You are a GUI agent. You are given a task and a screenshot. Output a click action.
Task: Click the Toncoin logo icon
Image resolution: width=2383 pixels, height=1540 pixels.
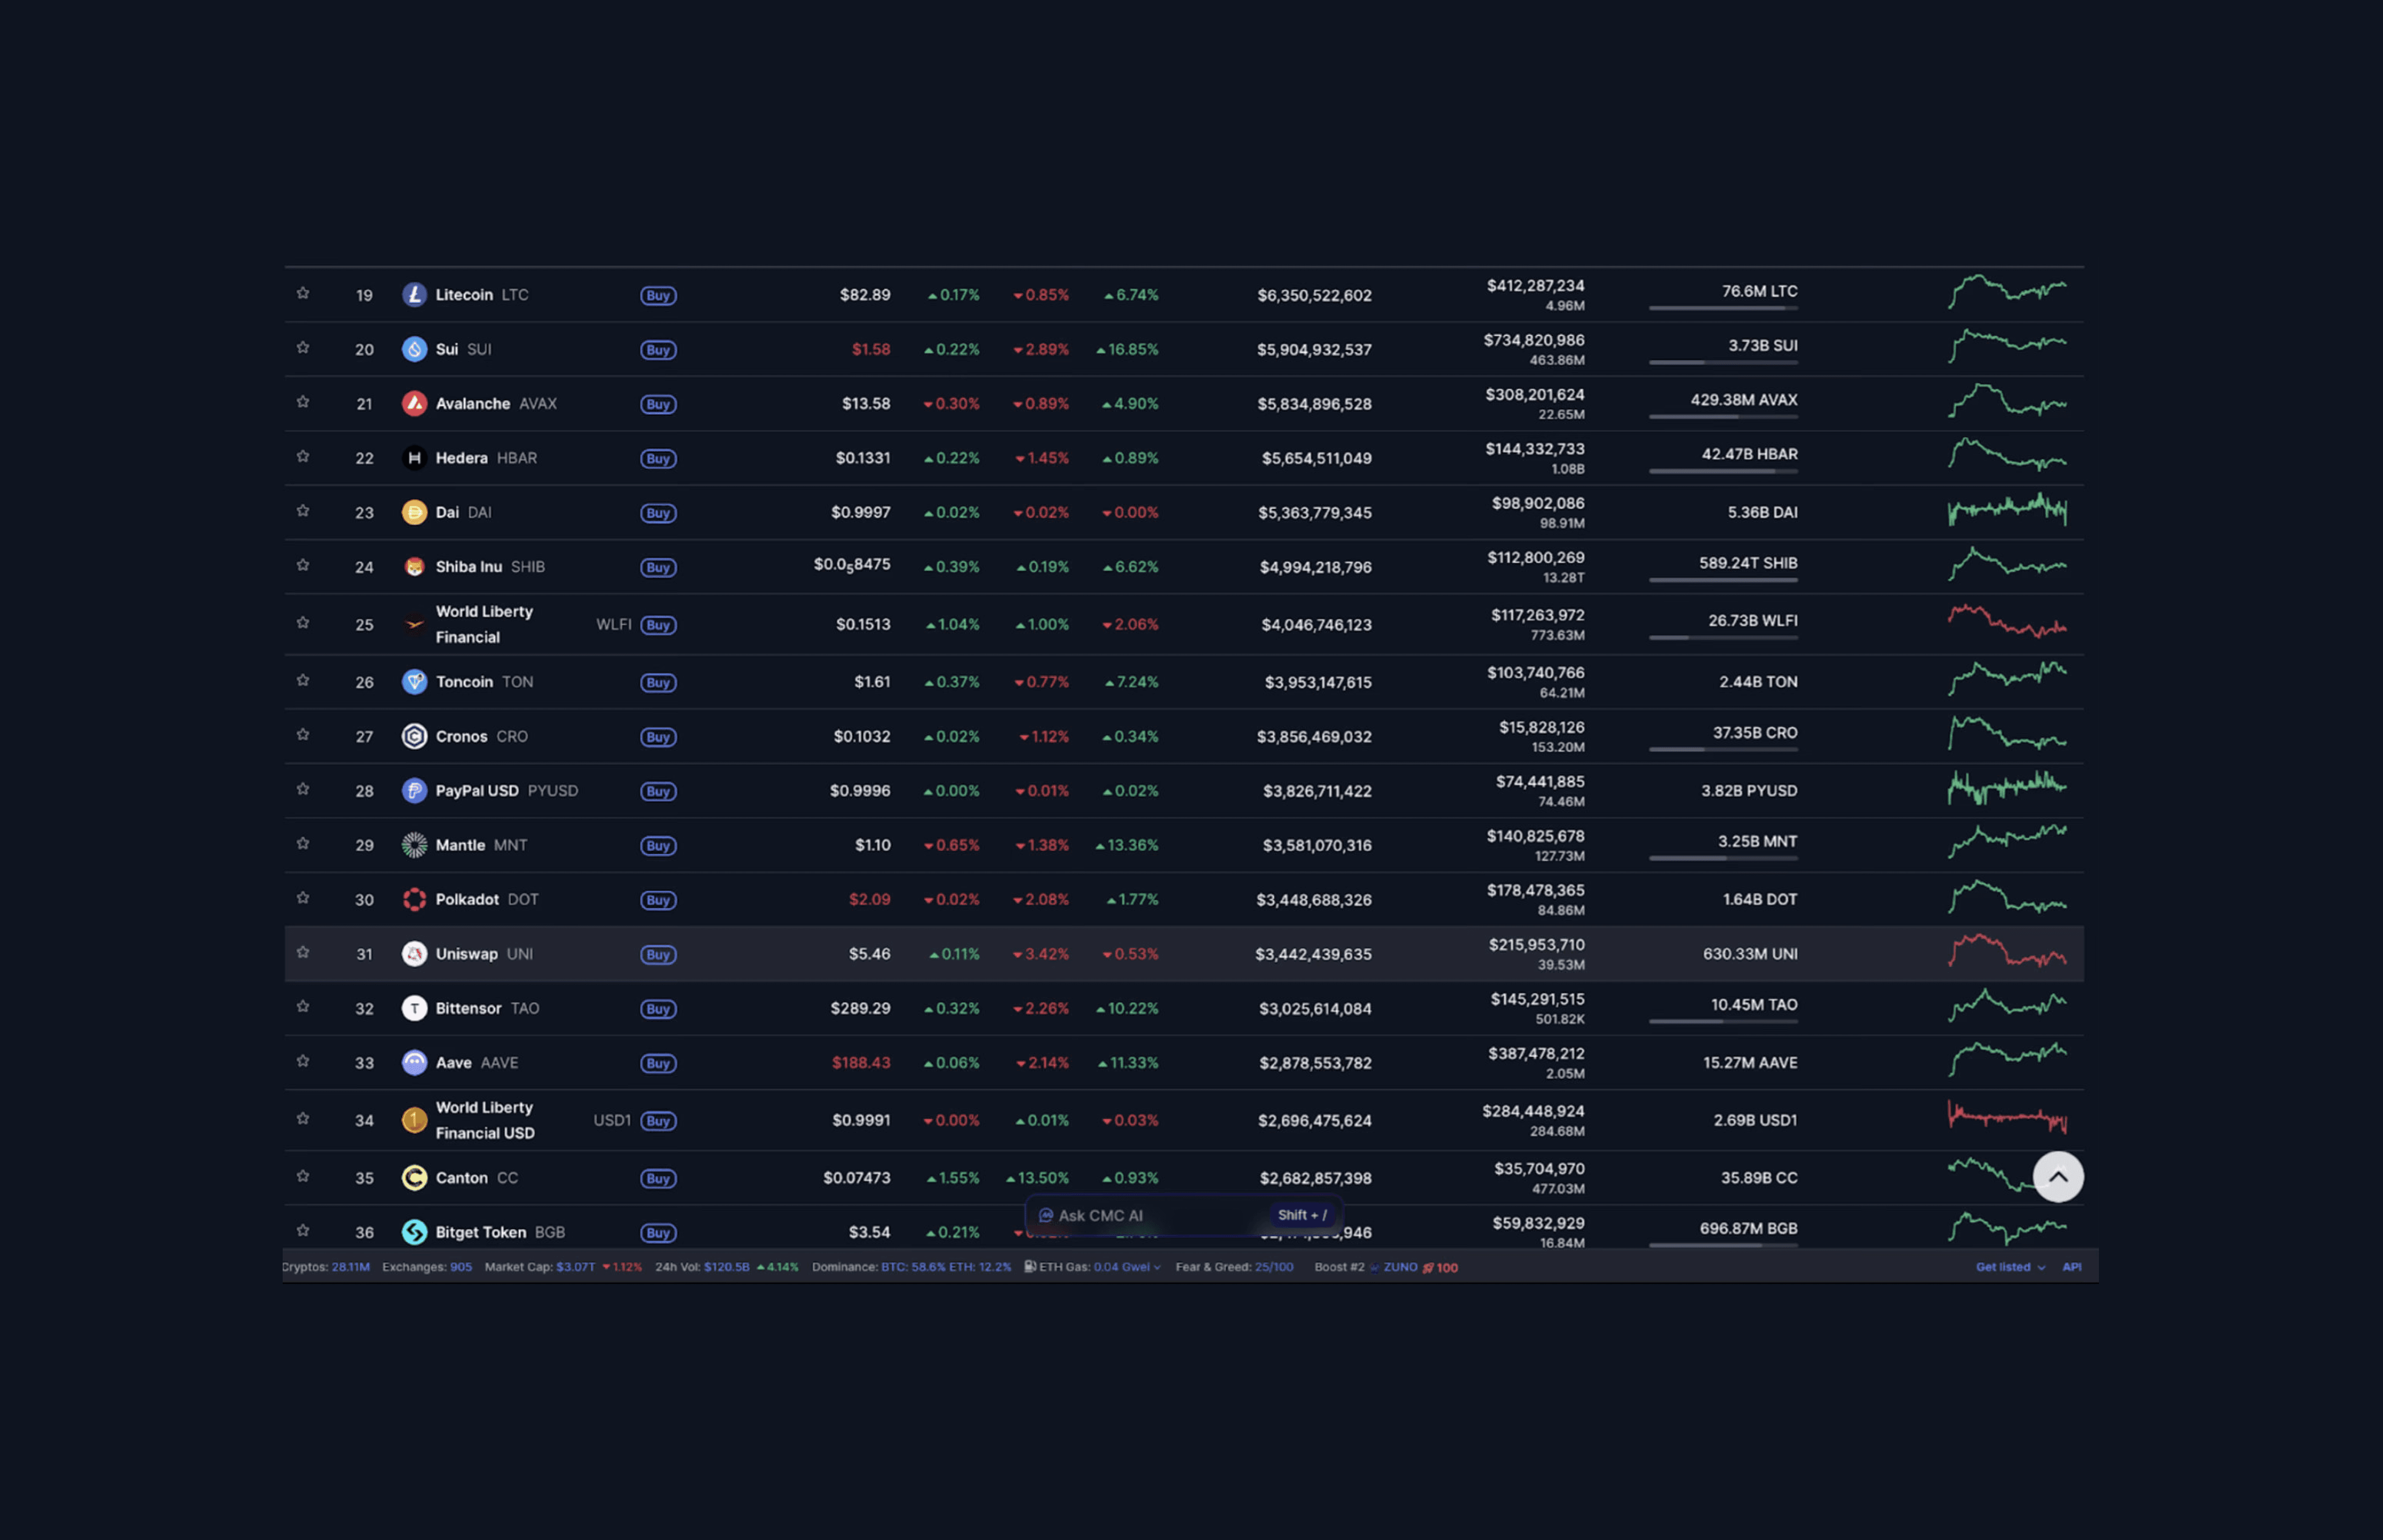(414, 682)
